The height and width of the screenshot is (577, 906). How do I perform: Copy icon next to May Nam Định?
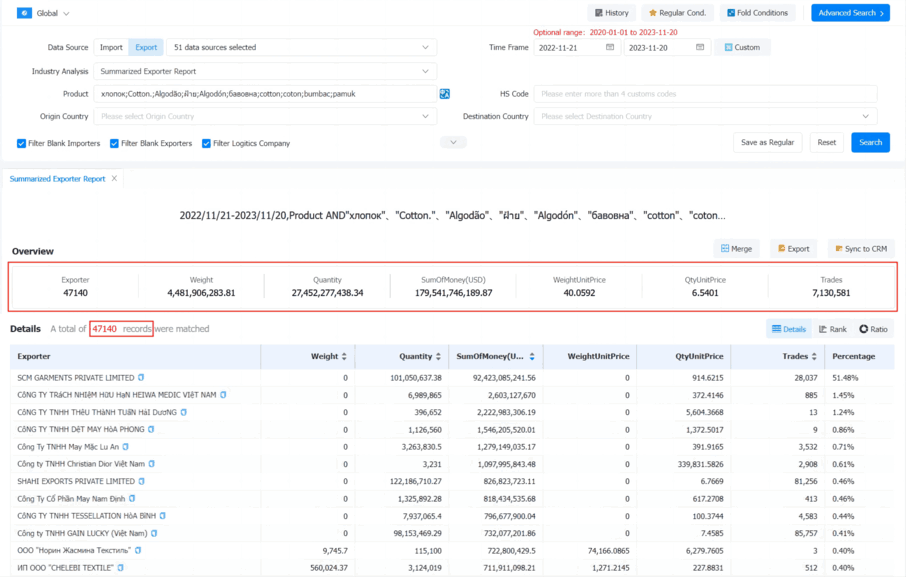click(132, 498)
